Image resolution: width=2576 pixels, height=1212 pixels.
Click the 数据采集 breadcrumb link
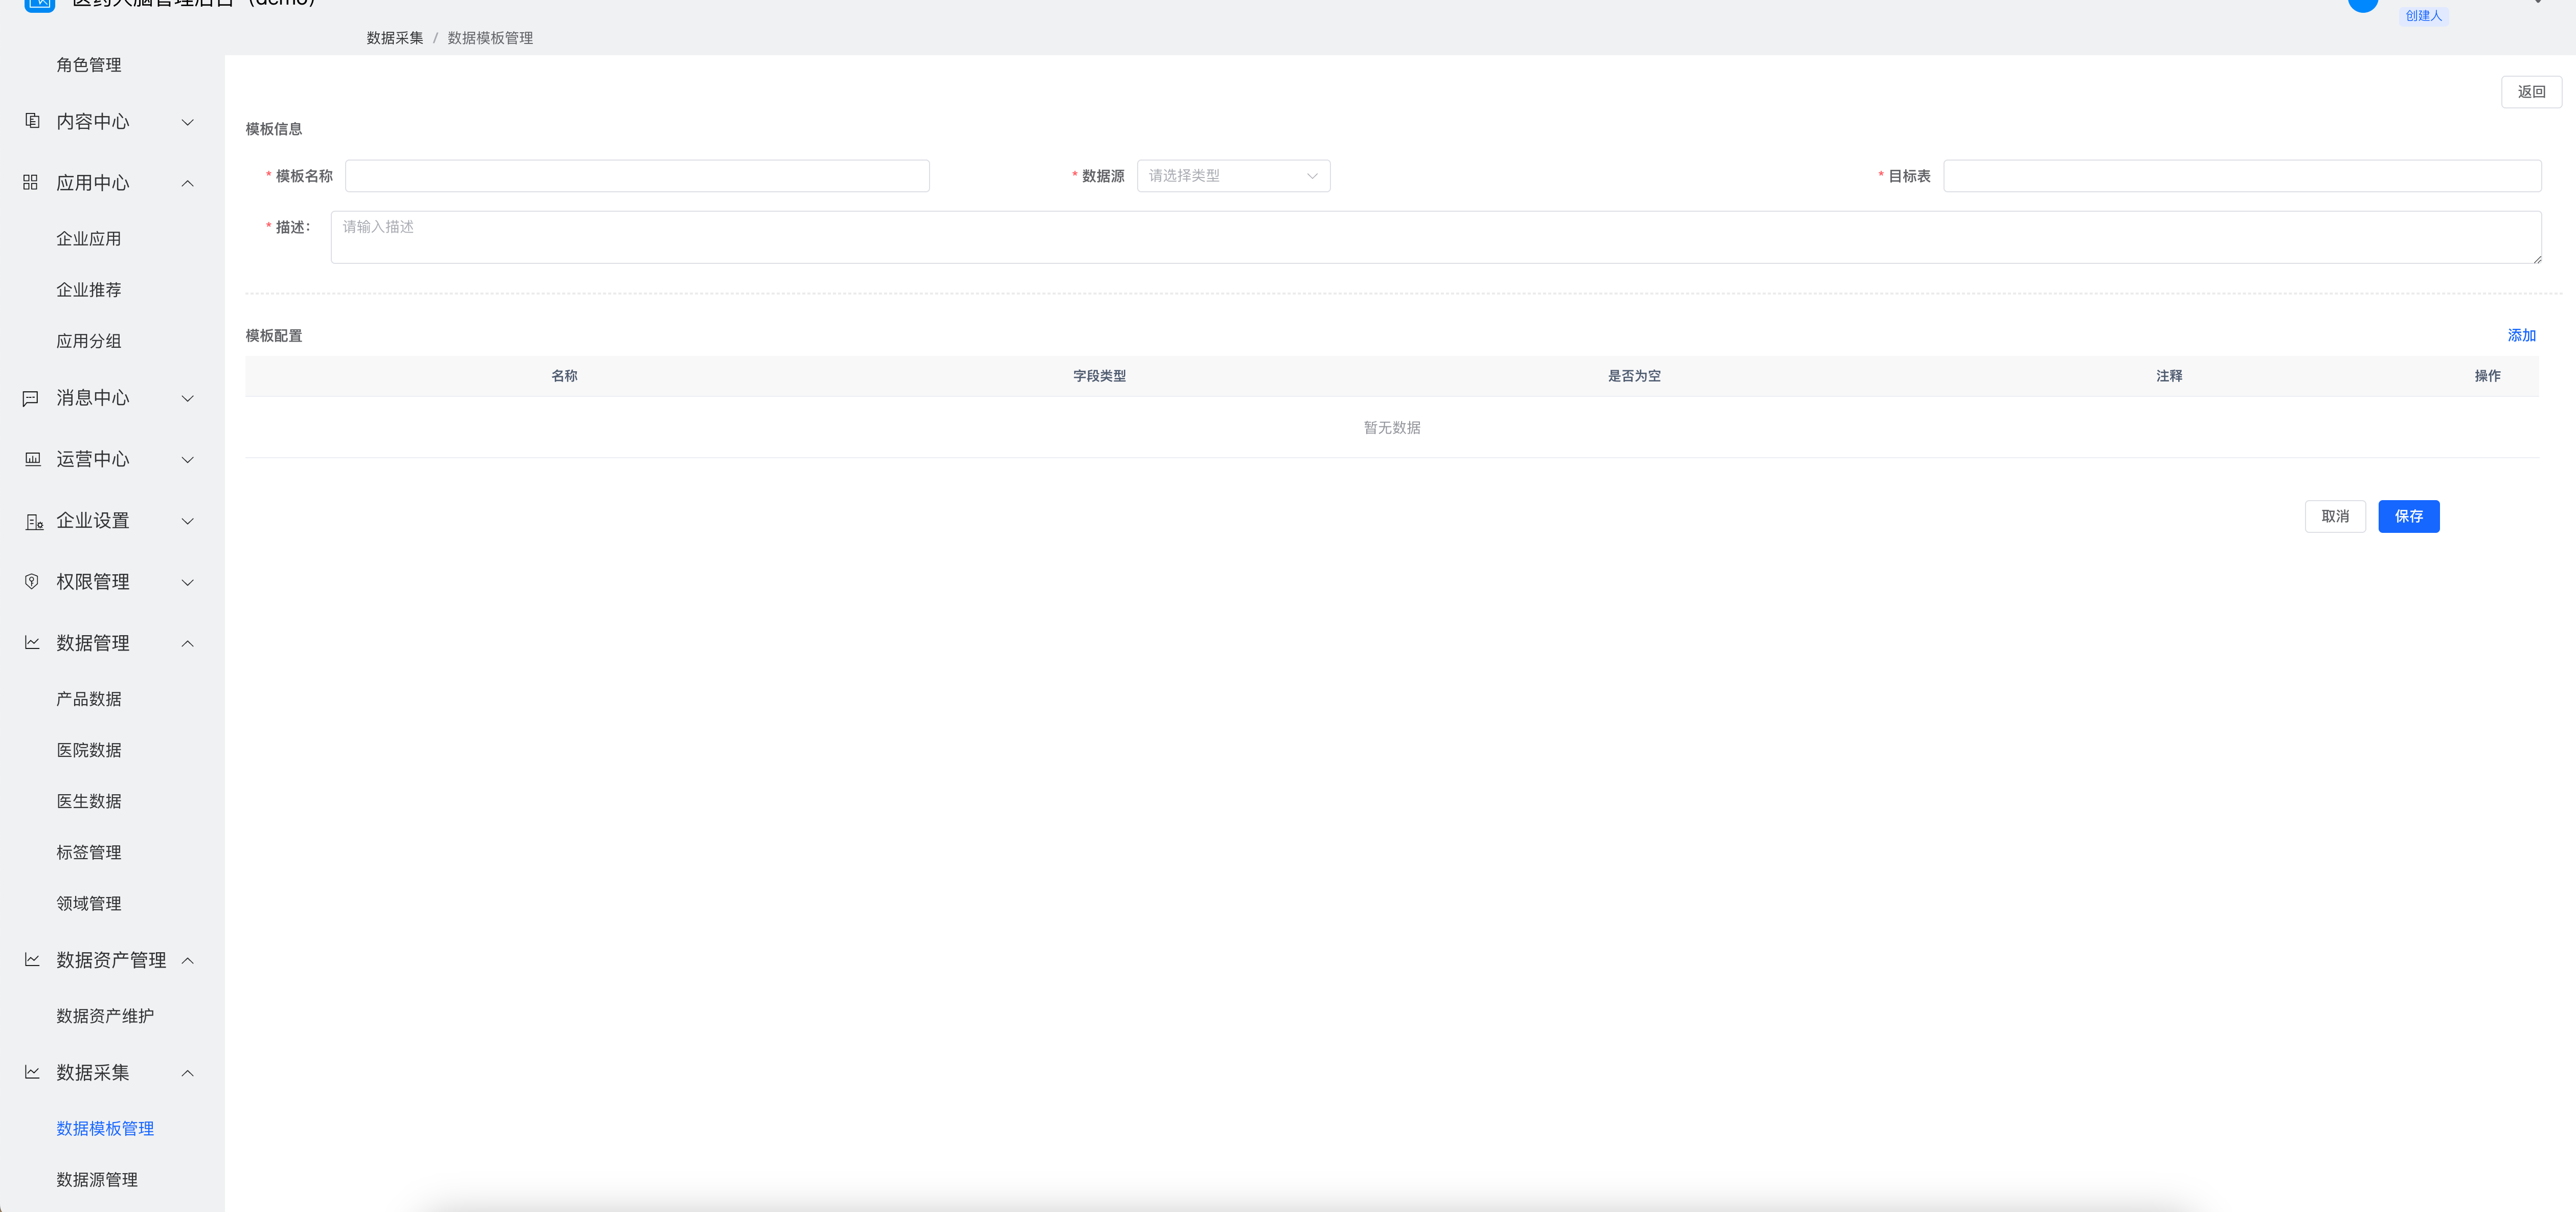pos(395,38)
